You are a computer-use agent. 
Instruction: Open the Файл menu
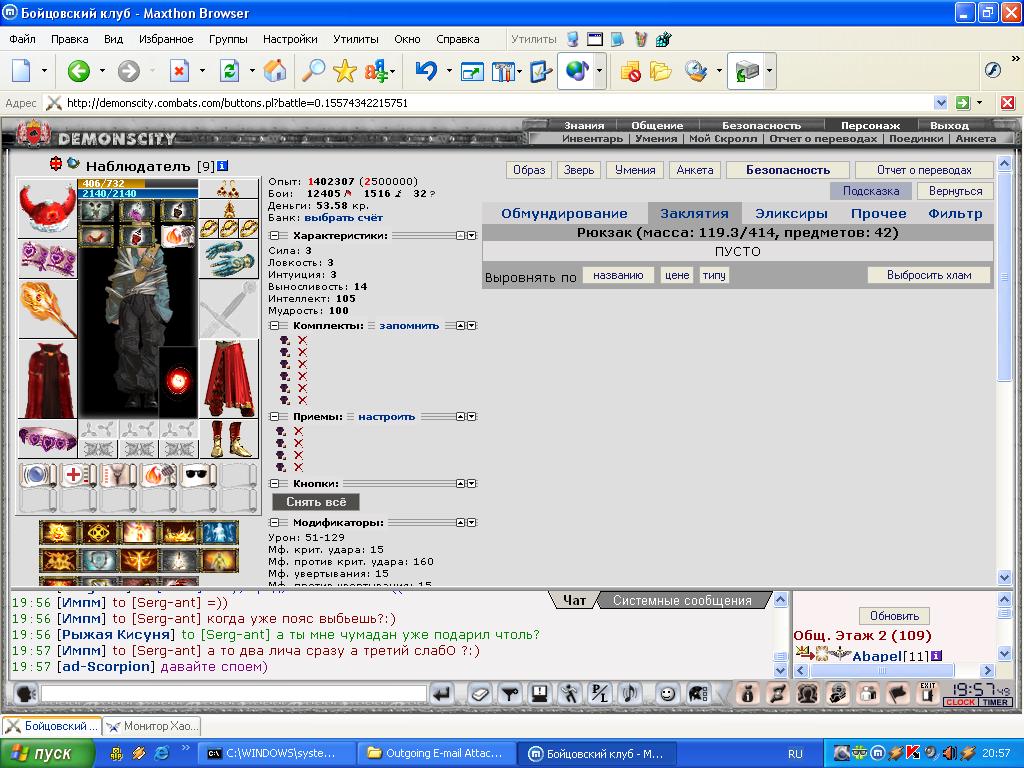pos(22,39)
